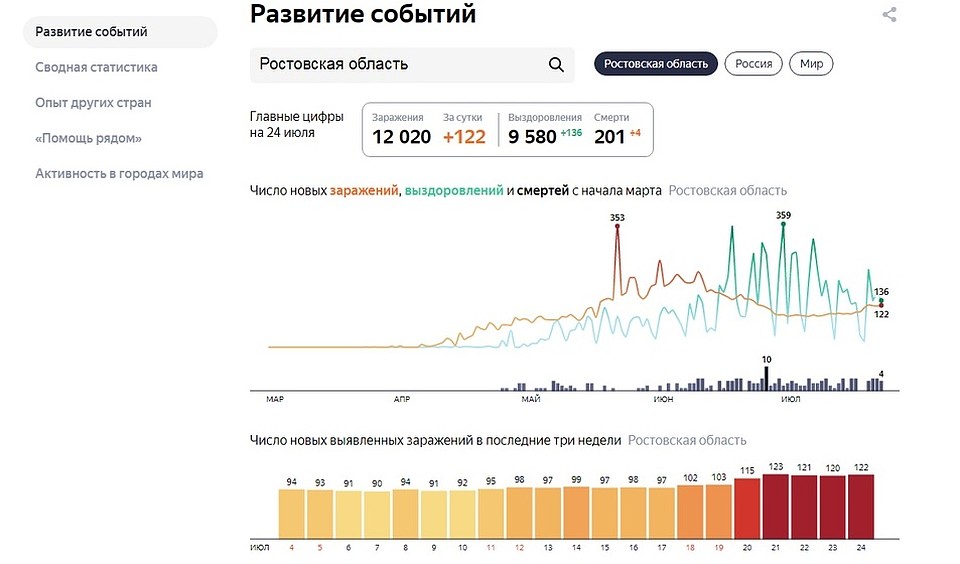
Task: Click the МАЙ axis label on timeline
Action: pos(531,399)
